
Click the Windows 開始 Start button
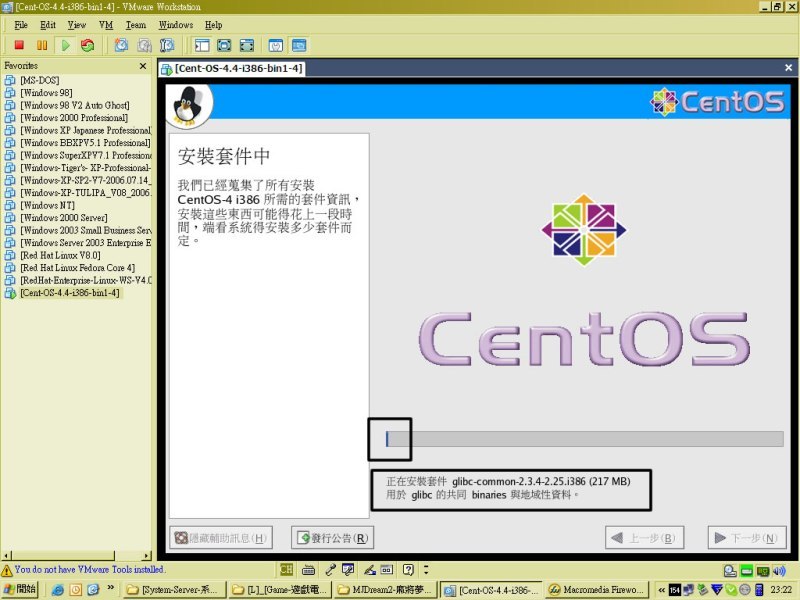click(20, 589)
